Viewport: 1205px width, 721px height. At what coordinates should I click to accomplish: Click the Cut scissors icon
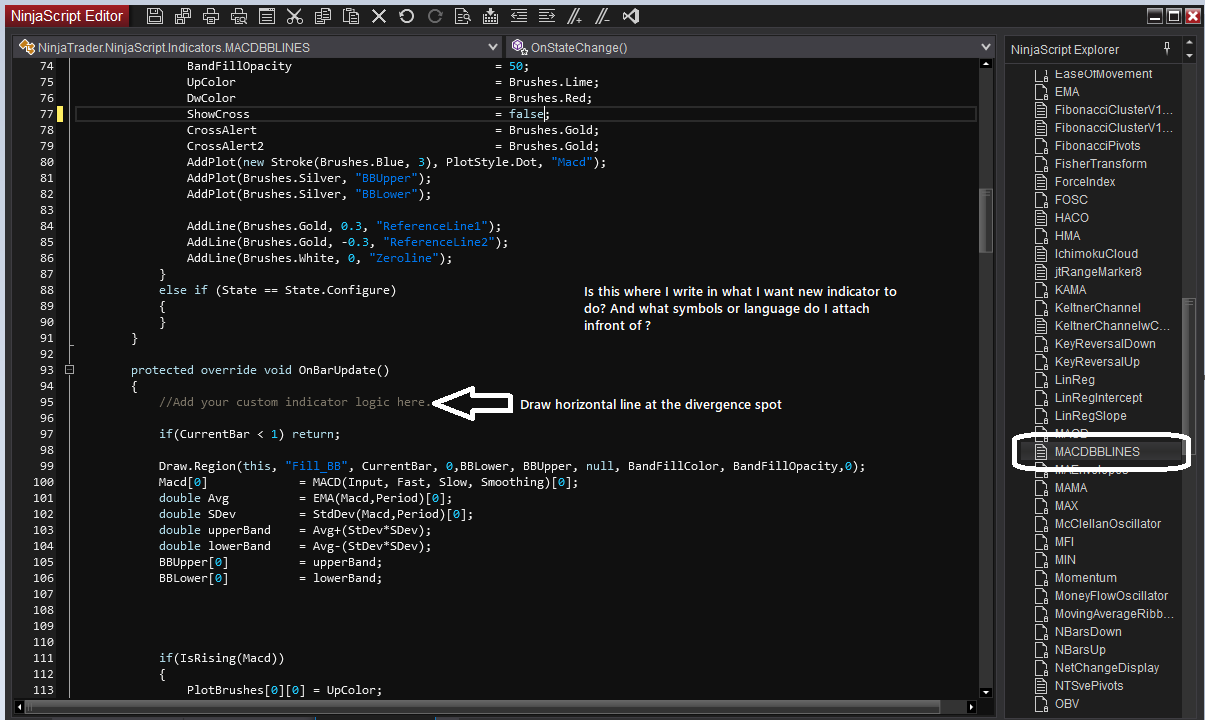294,16
